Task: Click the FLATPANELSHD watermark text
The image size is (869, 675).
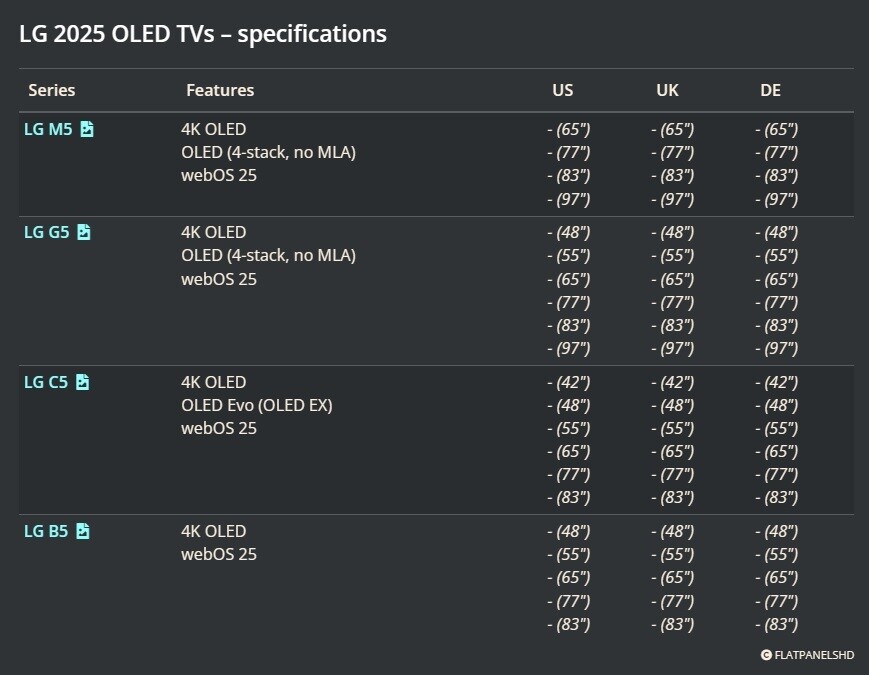Action: click(814, 656)
